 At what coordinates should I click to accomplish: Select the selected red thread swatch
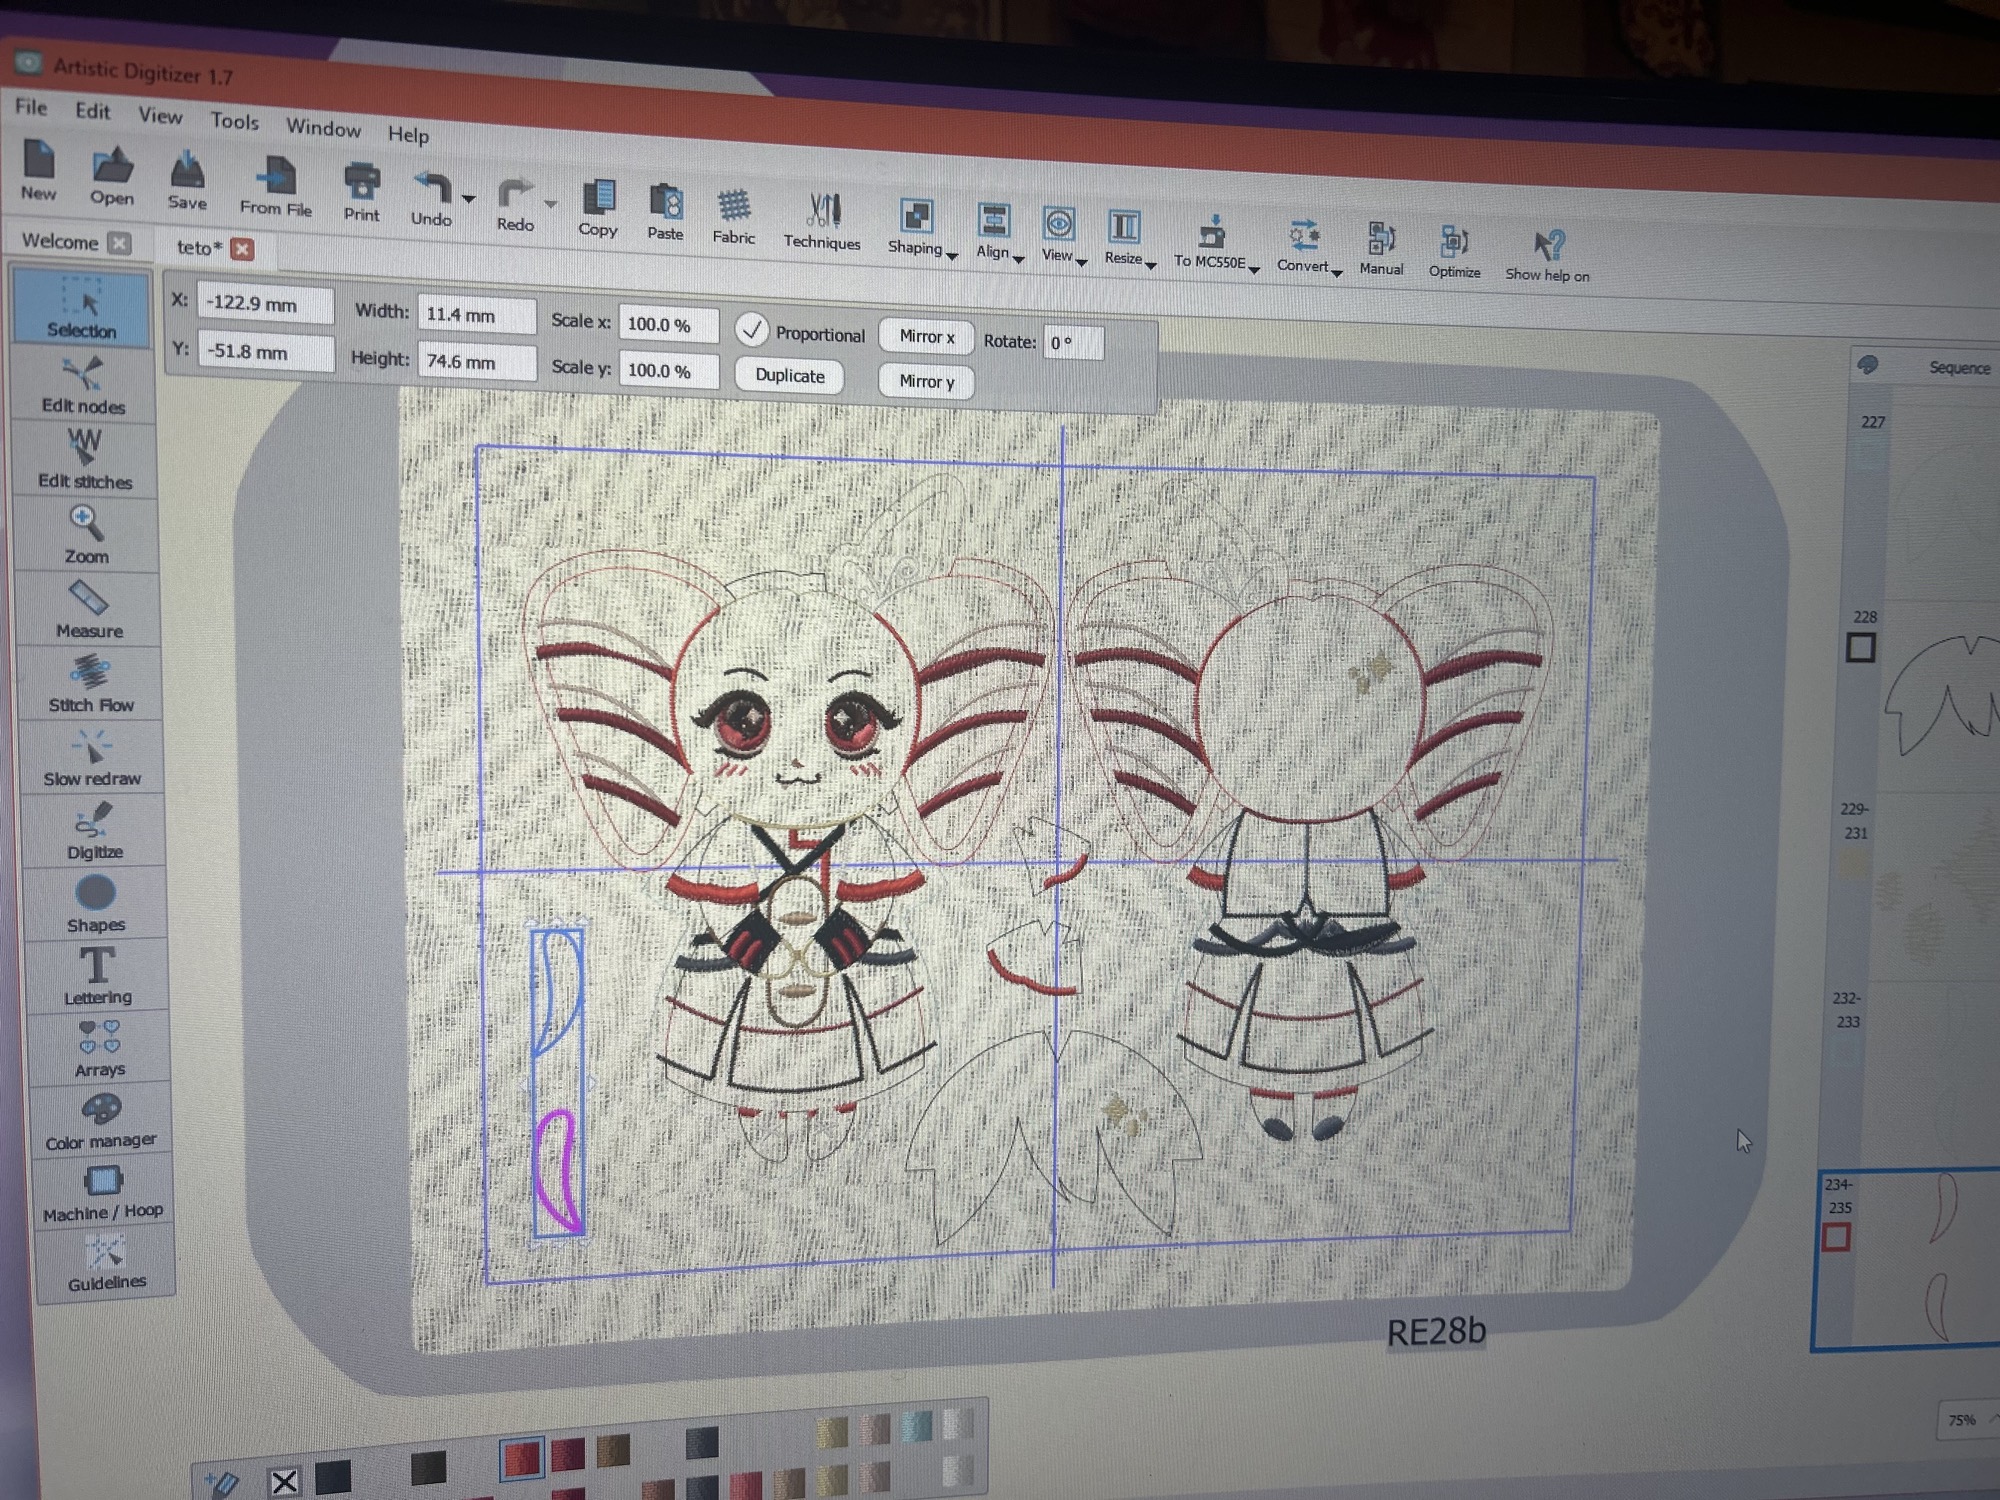coord(521,1459)
